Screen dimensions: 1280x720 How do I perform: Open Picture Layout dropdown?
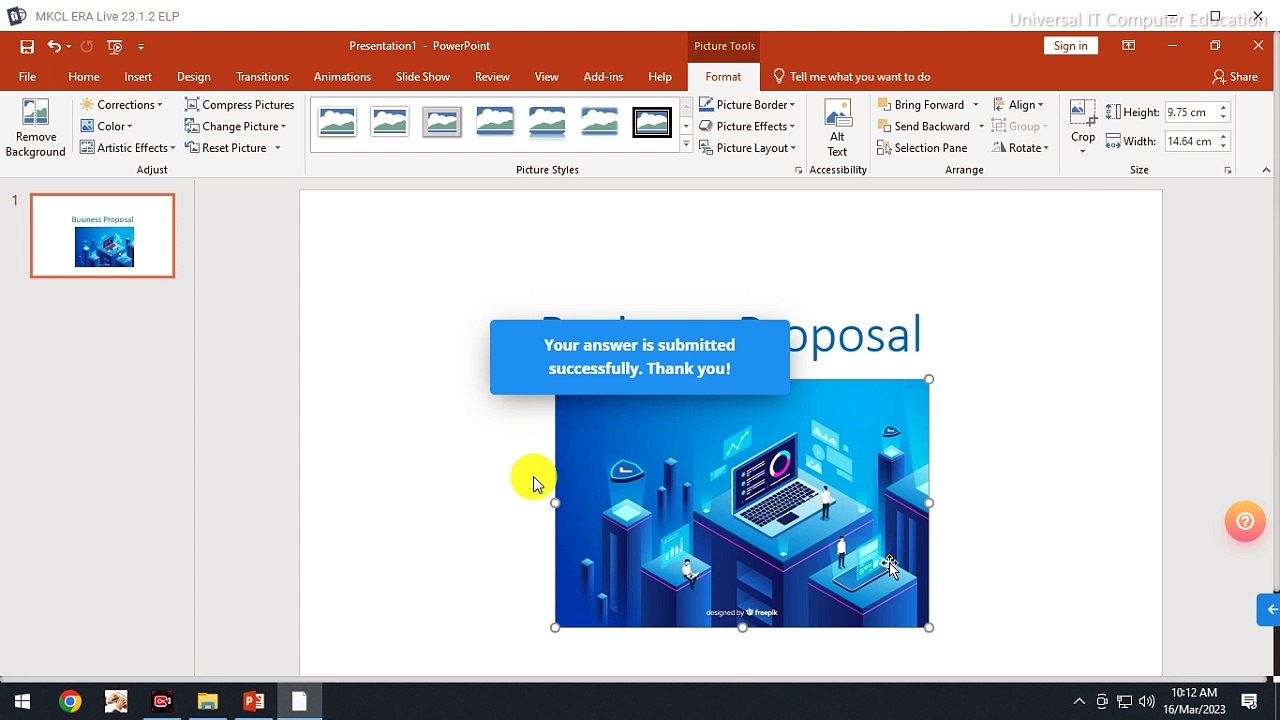(x=747, y=148)
